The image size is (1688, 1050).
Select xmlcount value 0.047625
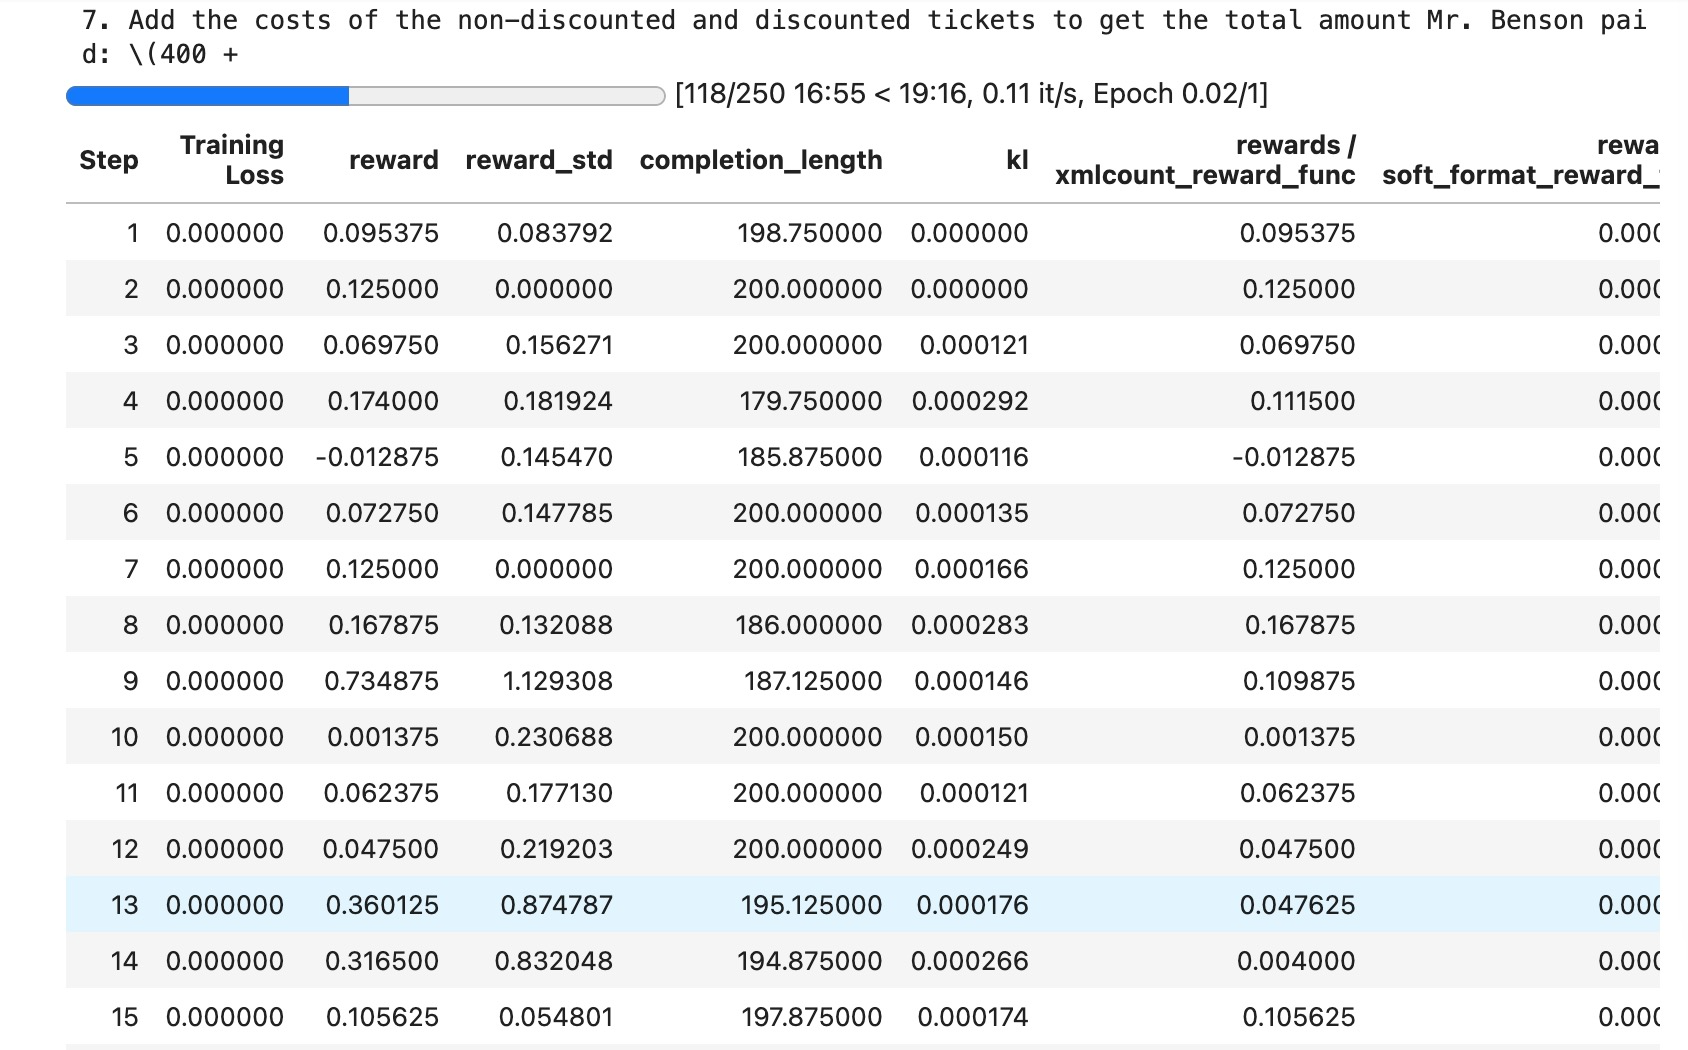point(1298,905)
